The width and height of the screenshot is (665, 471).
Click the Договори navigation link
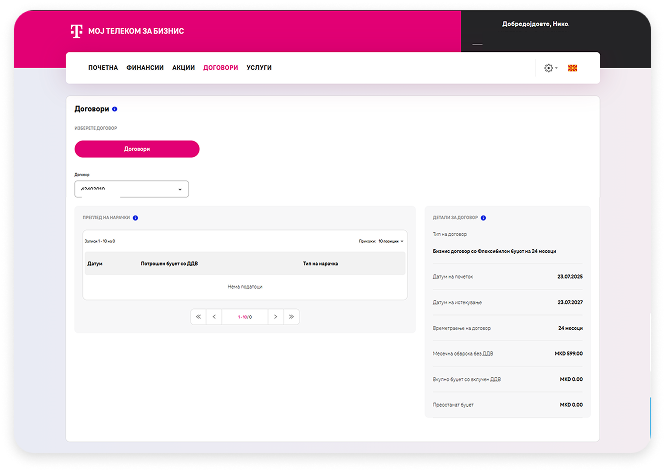point(221,68)
